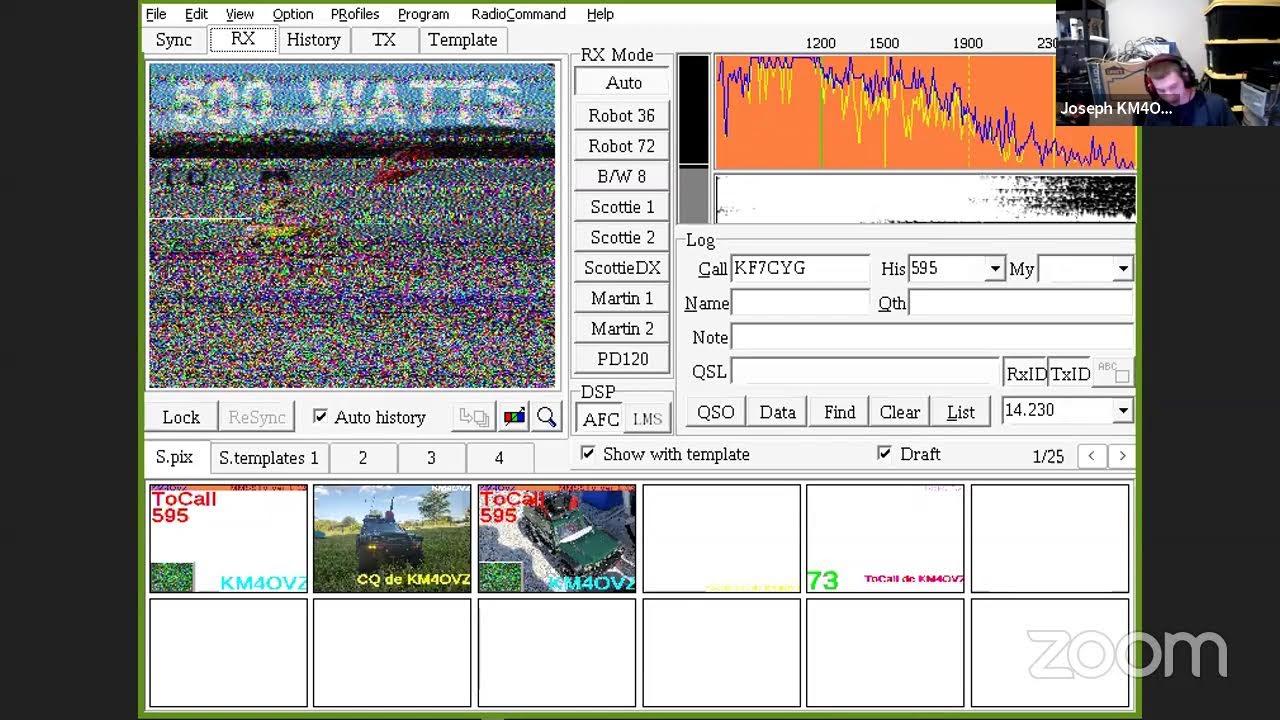Click the color bars adjust icon

click(x=514, y=417)
